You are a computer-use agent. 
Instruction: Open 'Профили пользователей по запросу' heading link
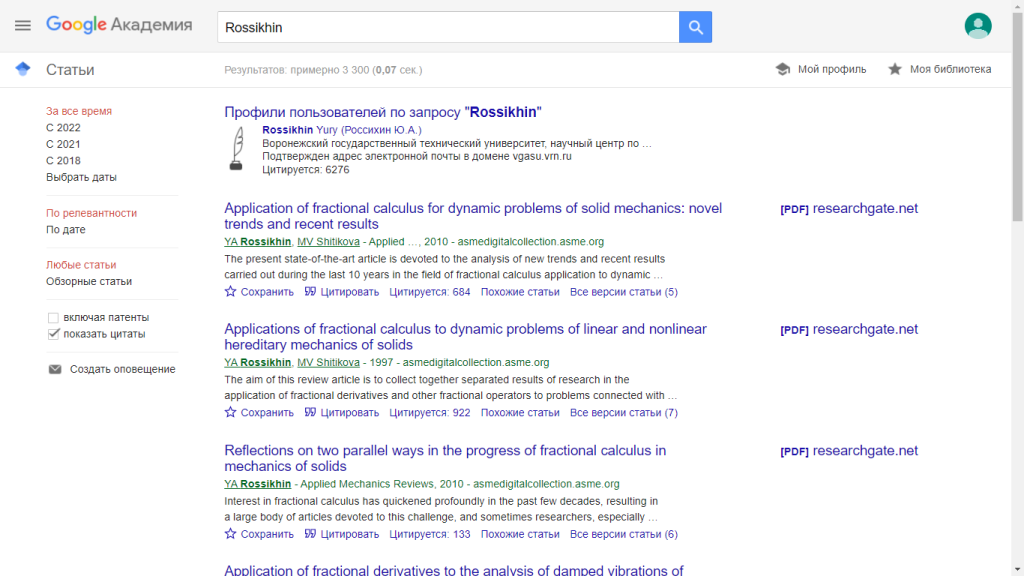point(383,112)
